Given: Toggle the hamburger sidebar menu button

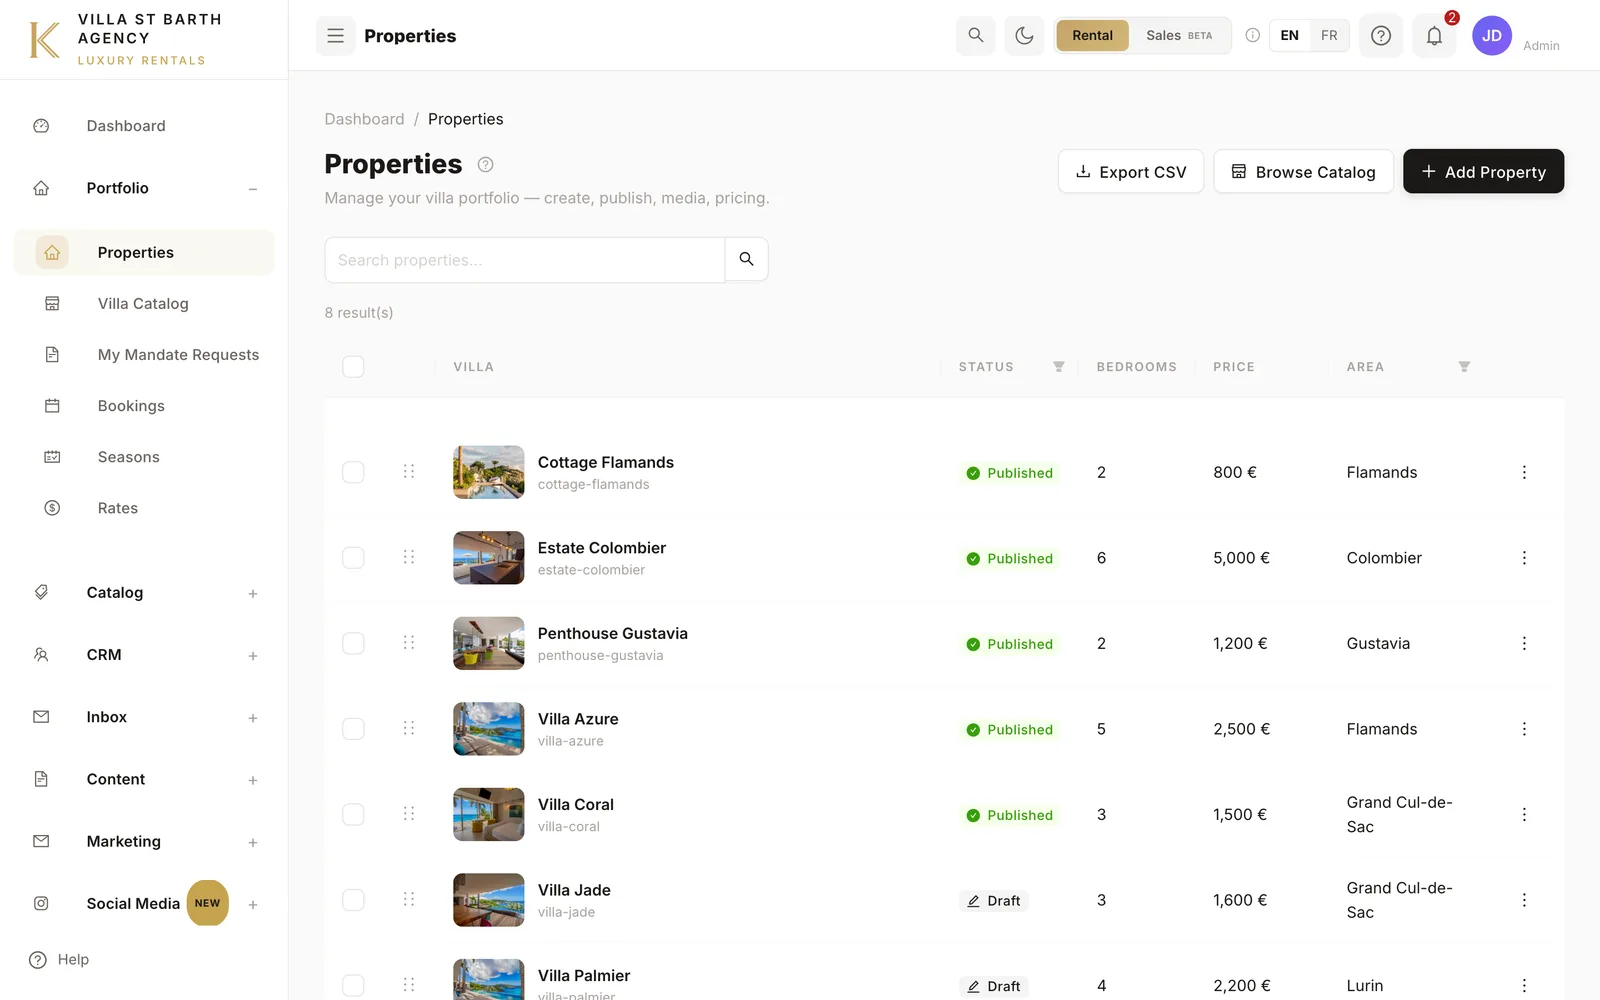Looking at the screenshot, I should (336, 36).
